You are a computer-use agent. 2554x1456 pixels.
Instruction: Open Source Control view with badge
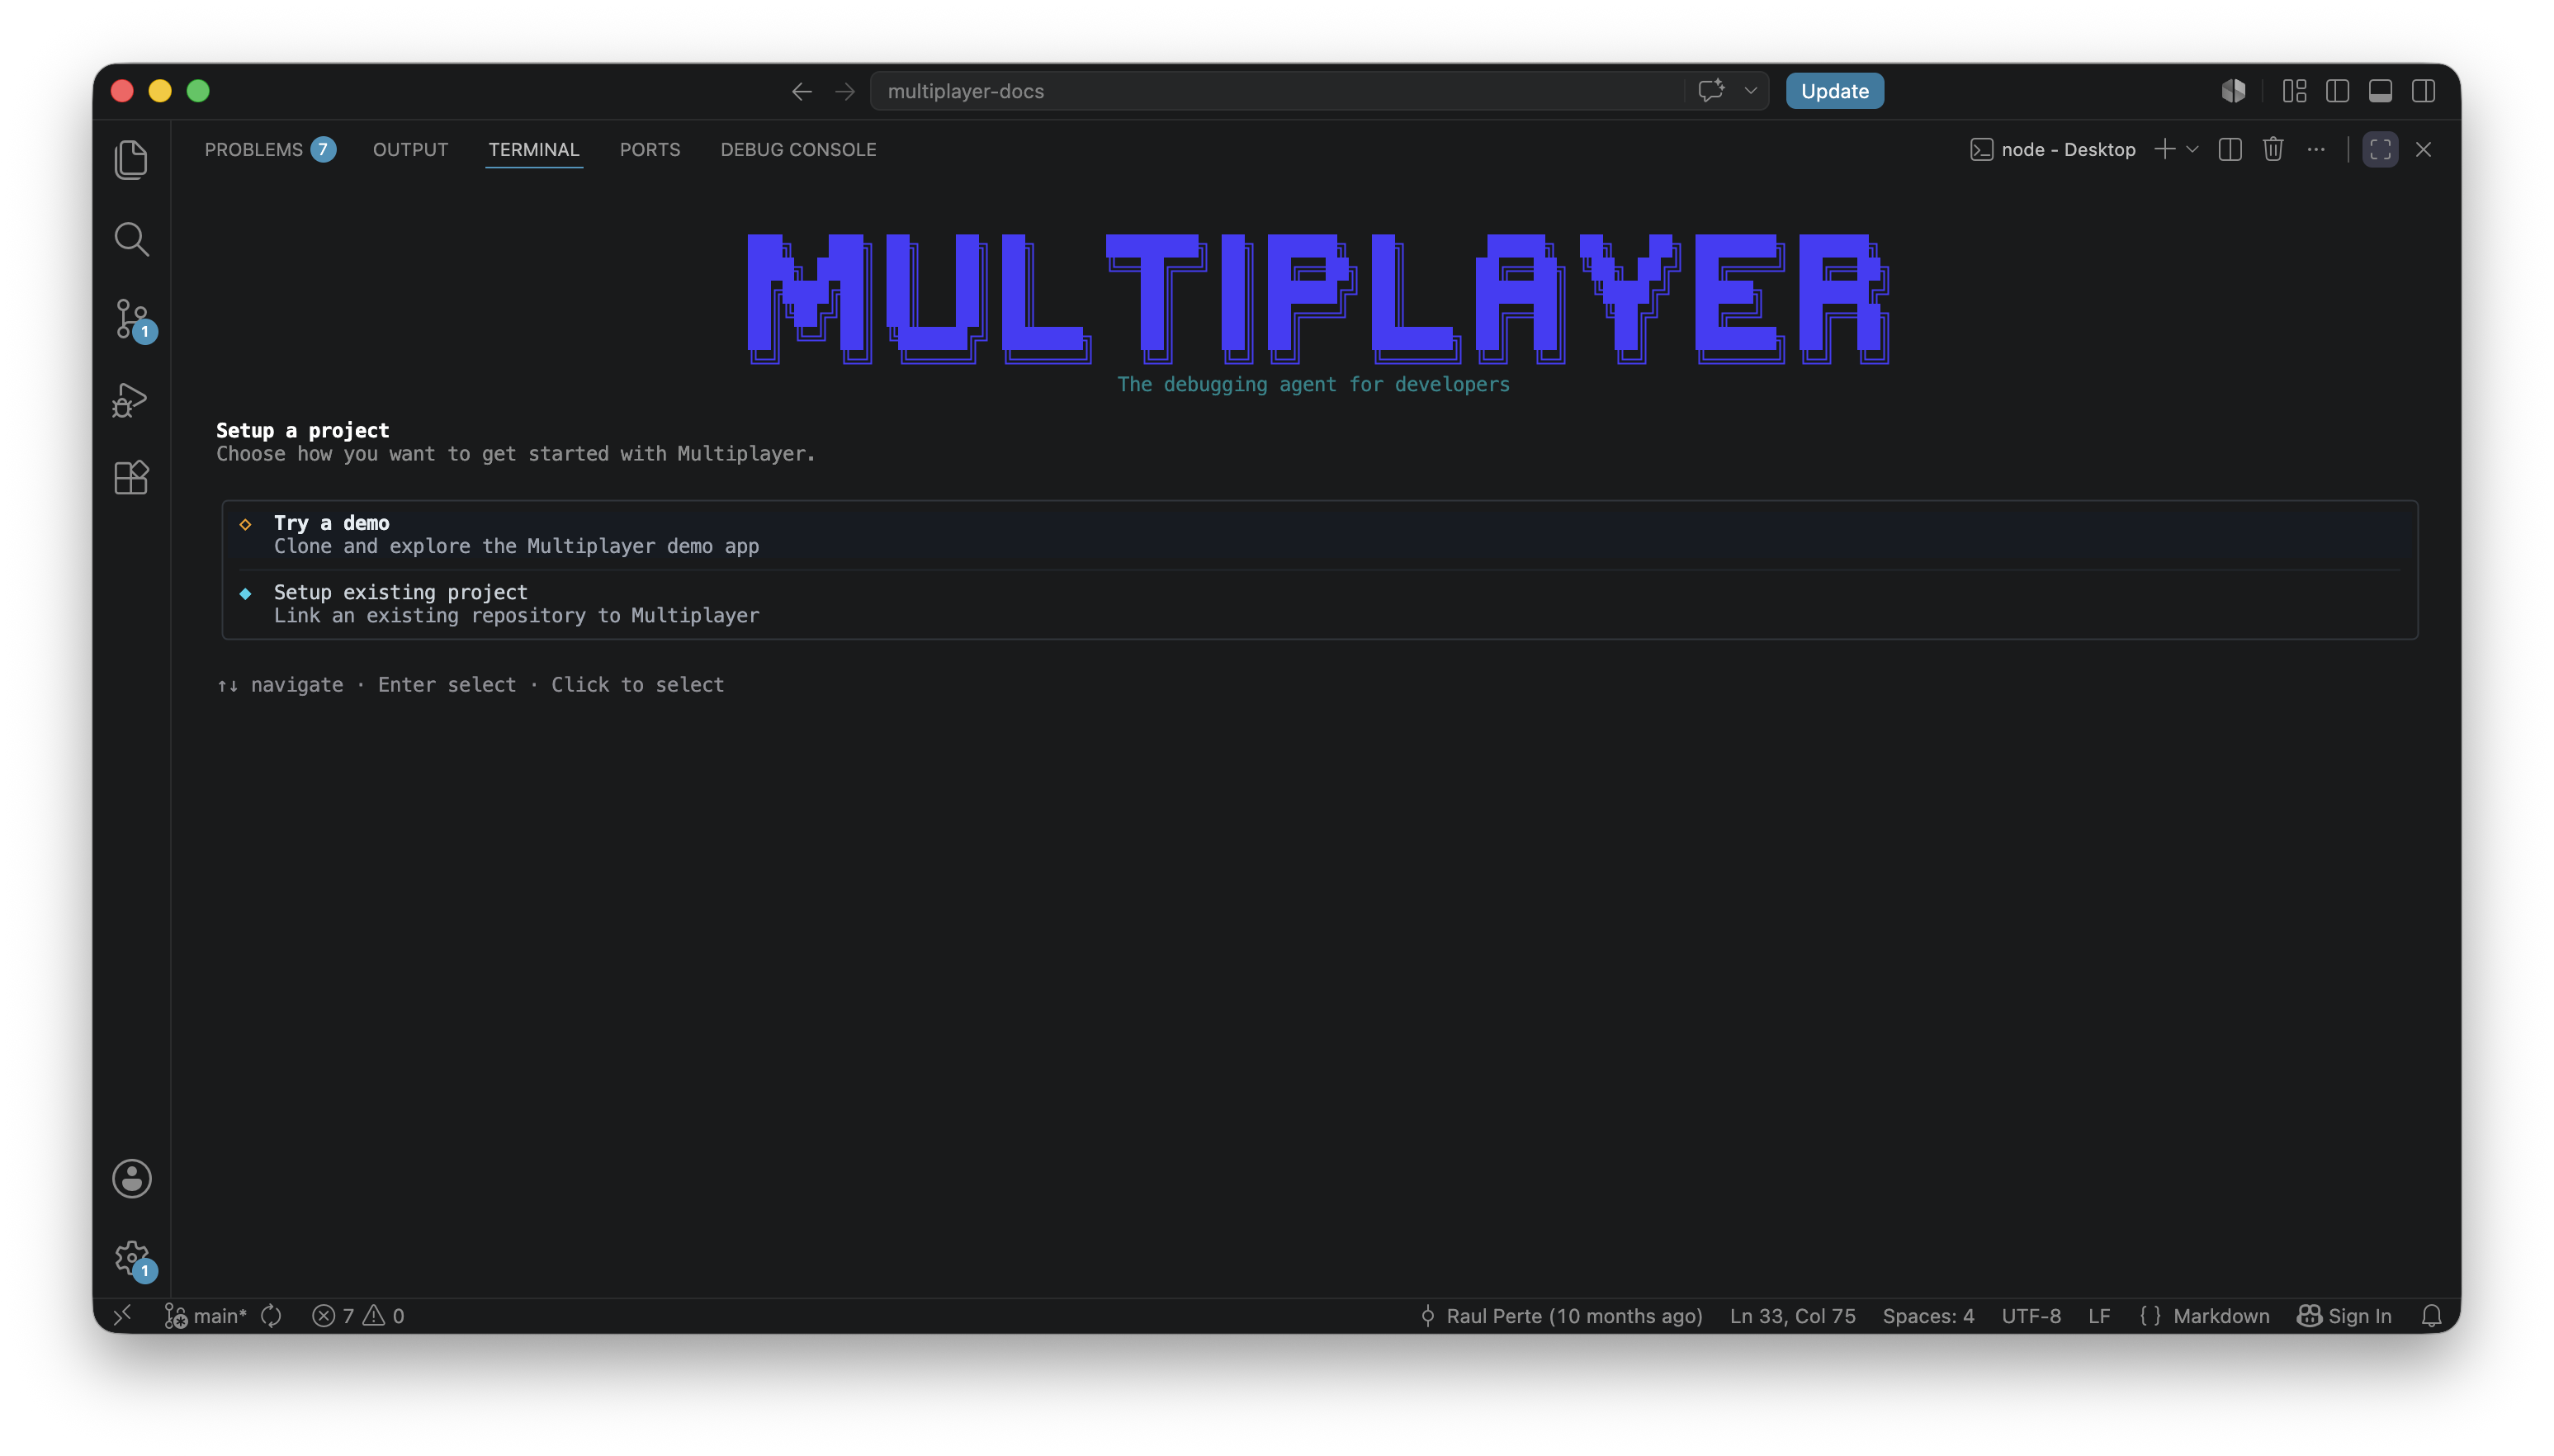tap(133, 320)
